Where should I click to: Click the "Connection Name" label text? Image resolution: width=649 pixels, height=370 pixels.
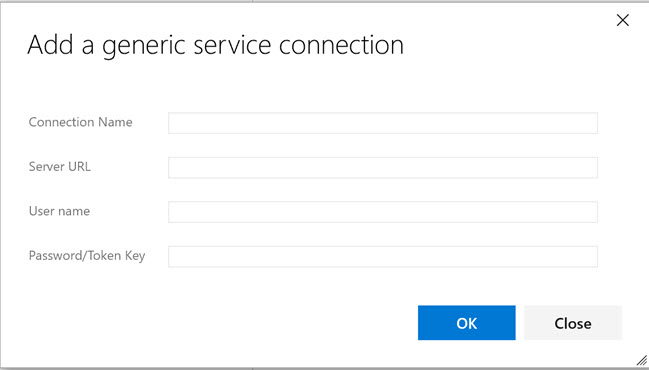click(x=80, y=122)
